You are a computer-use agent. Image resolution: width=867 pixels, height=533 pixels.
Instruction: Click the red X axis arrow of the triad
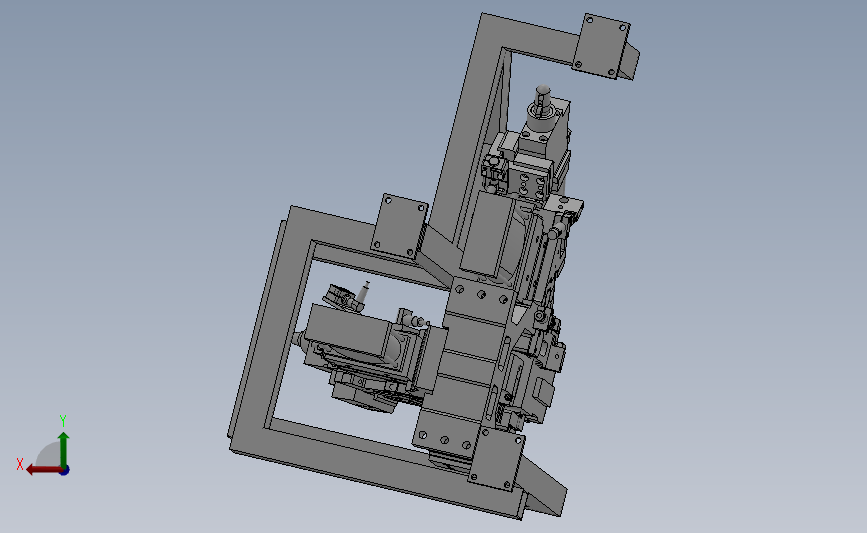[44, 470]
